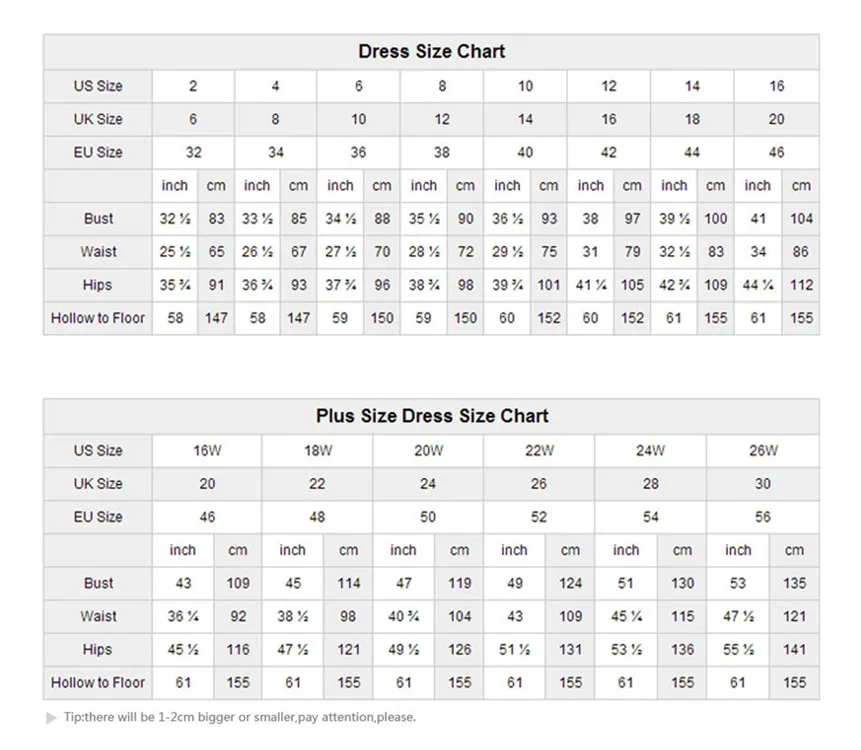The width and height of the screenshot is (861, 750).
Task: Click the tip text about 1-2cm difference
Action: (240, 717)
